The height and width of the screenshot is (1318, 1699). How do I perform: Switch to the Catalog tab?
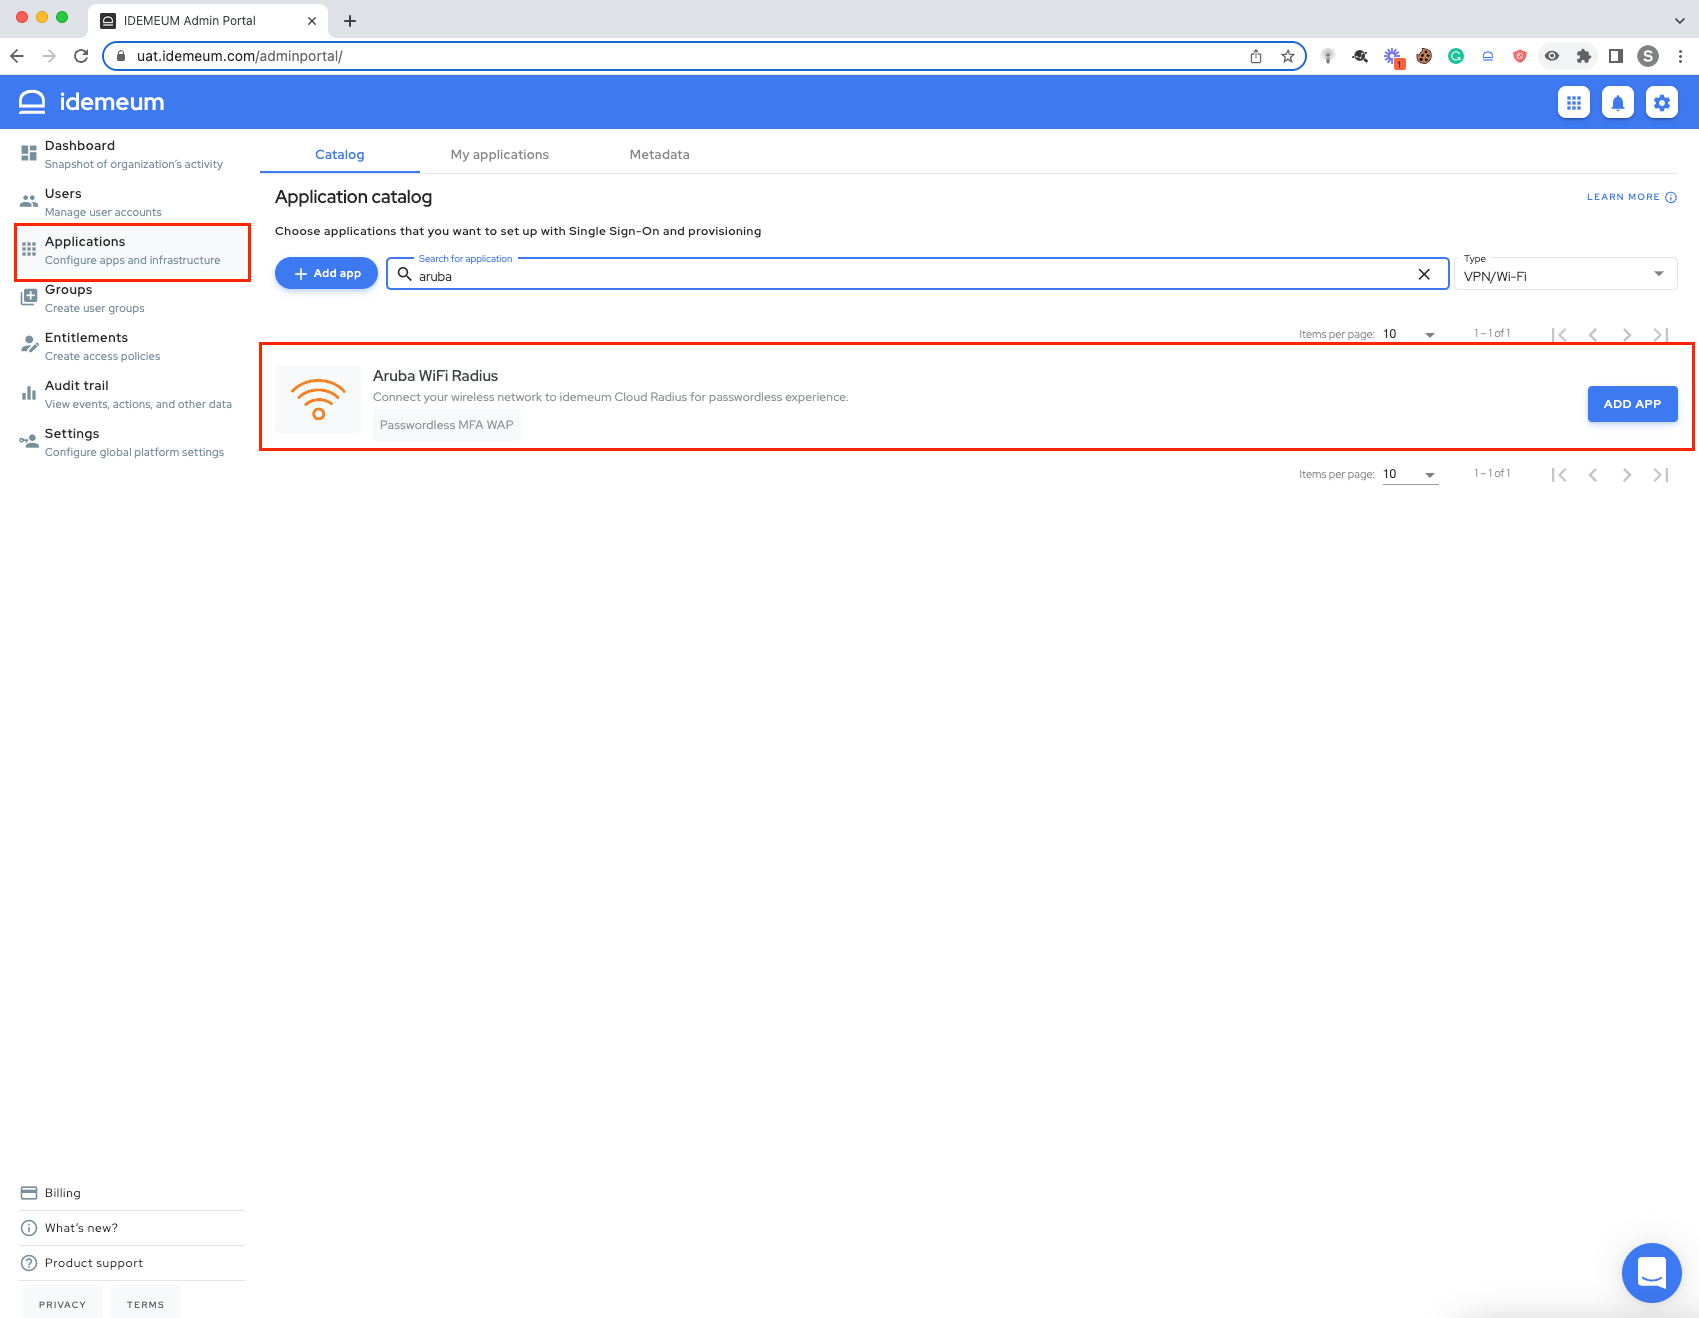click(x=340, y=155)
